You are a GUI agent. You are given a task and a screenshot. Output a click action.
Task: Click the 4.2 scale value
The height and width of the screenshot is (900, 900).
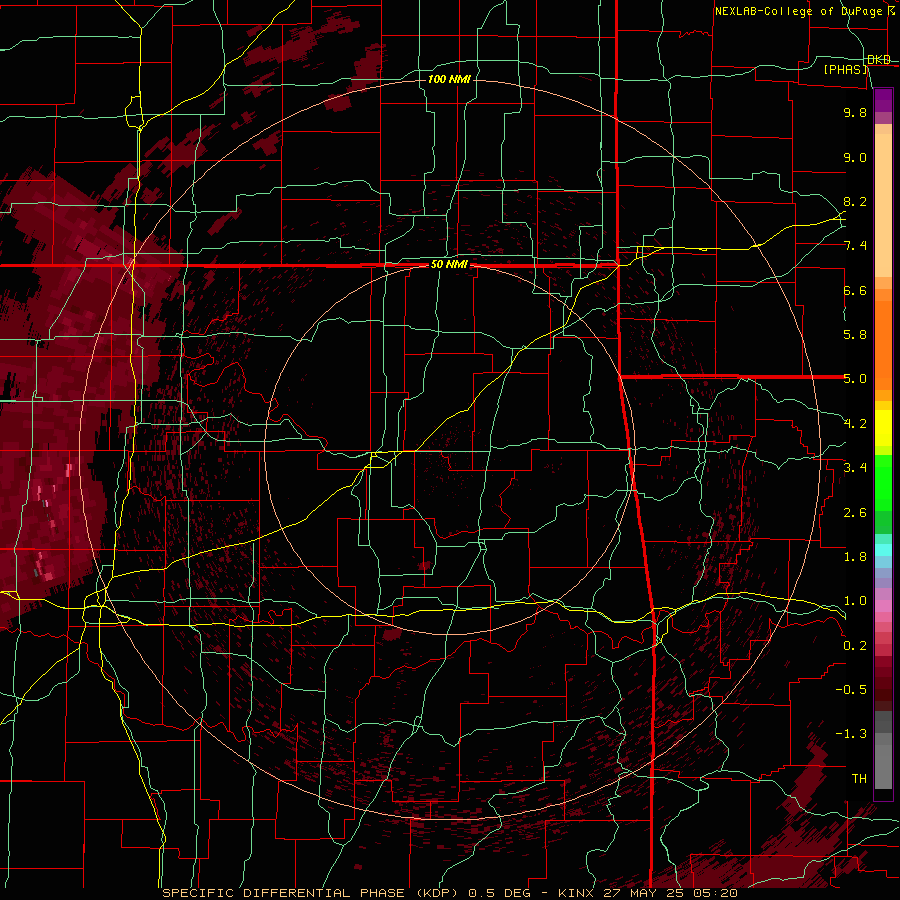tap(855, 424)
